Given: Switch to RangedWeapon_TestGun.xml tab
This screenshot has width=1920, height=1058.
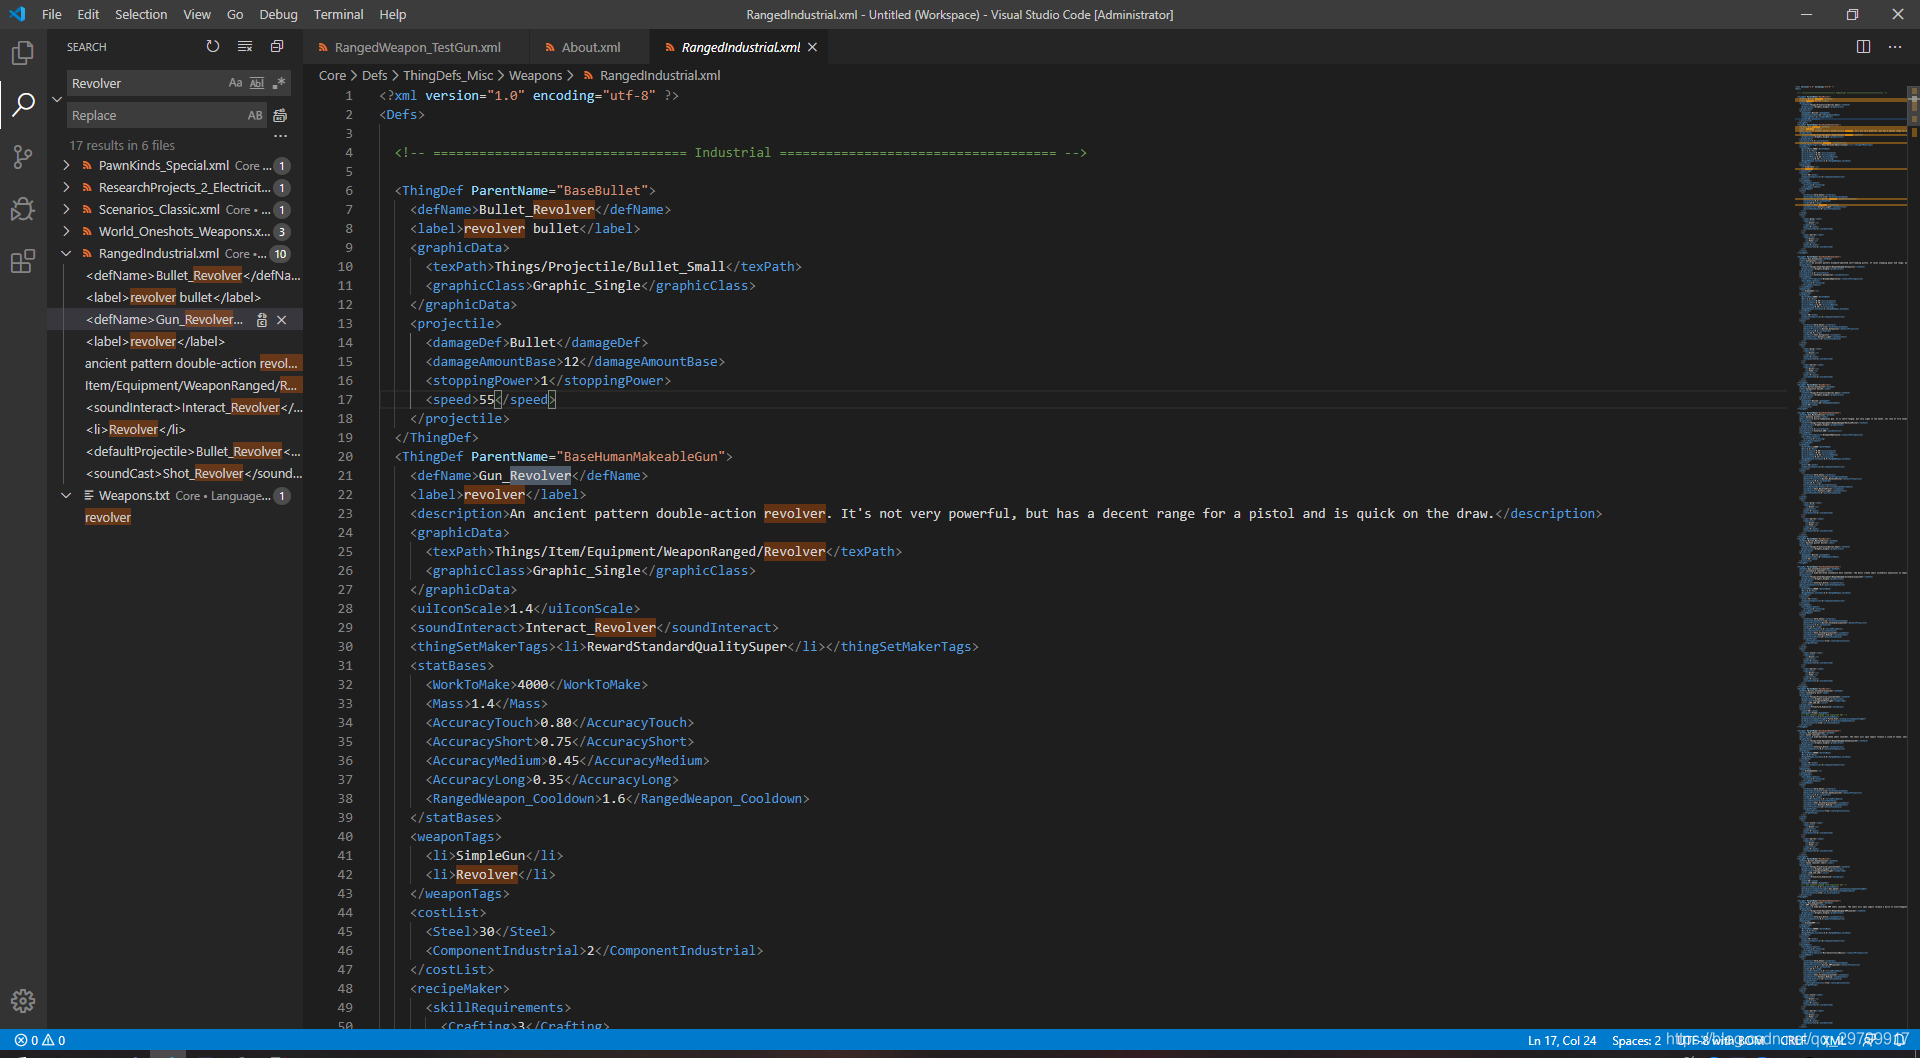Looking at the screenshot, I should [x=416, y=47].
